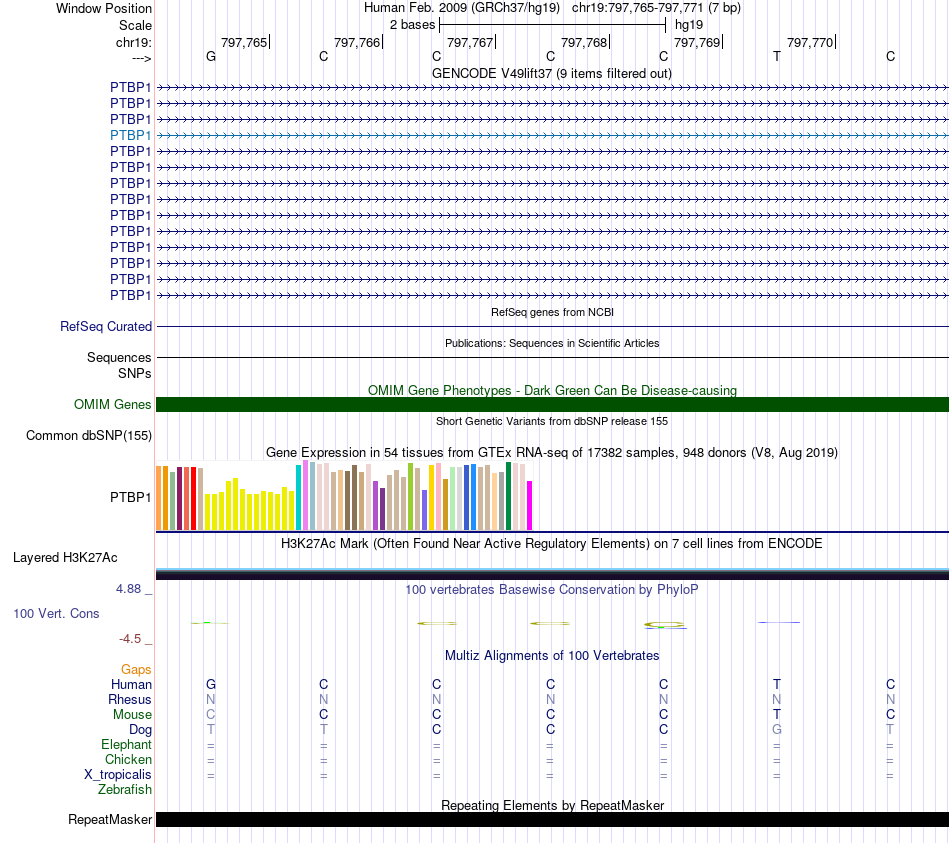The width and height of the screenshot is (950, 843).
Task: Click the '-4.5 _' PhyloP lower scale value
Action: (x=135, y=639)
